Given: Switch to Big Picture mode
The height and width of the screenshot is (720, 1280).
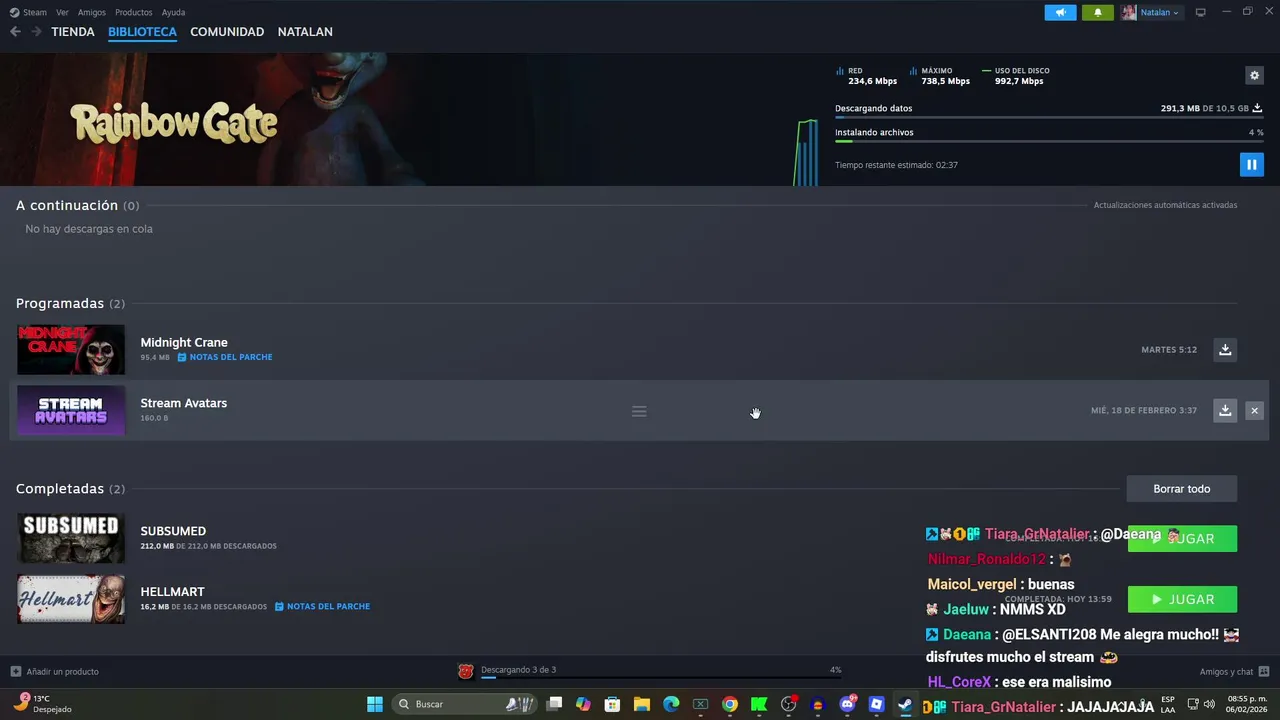Looking at the screenshot, I should (1201, 12).
